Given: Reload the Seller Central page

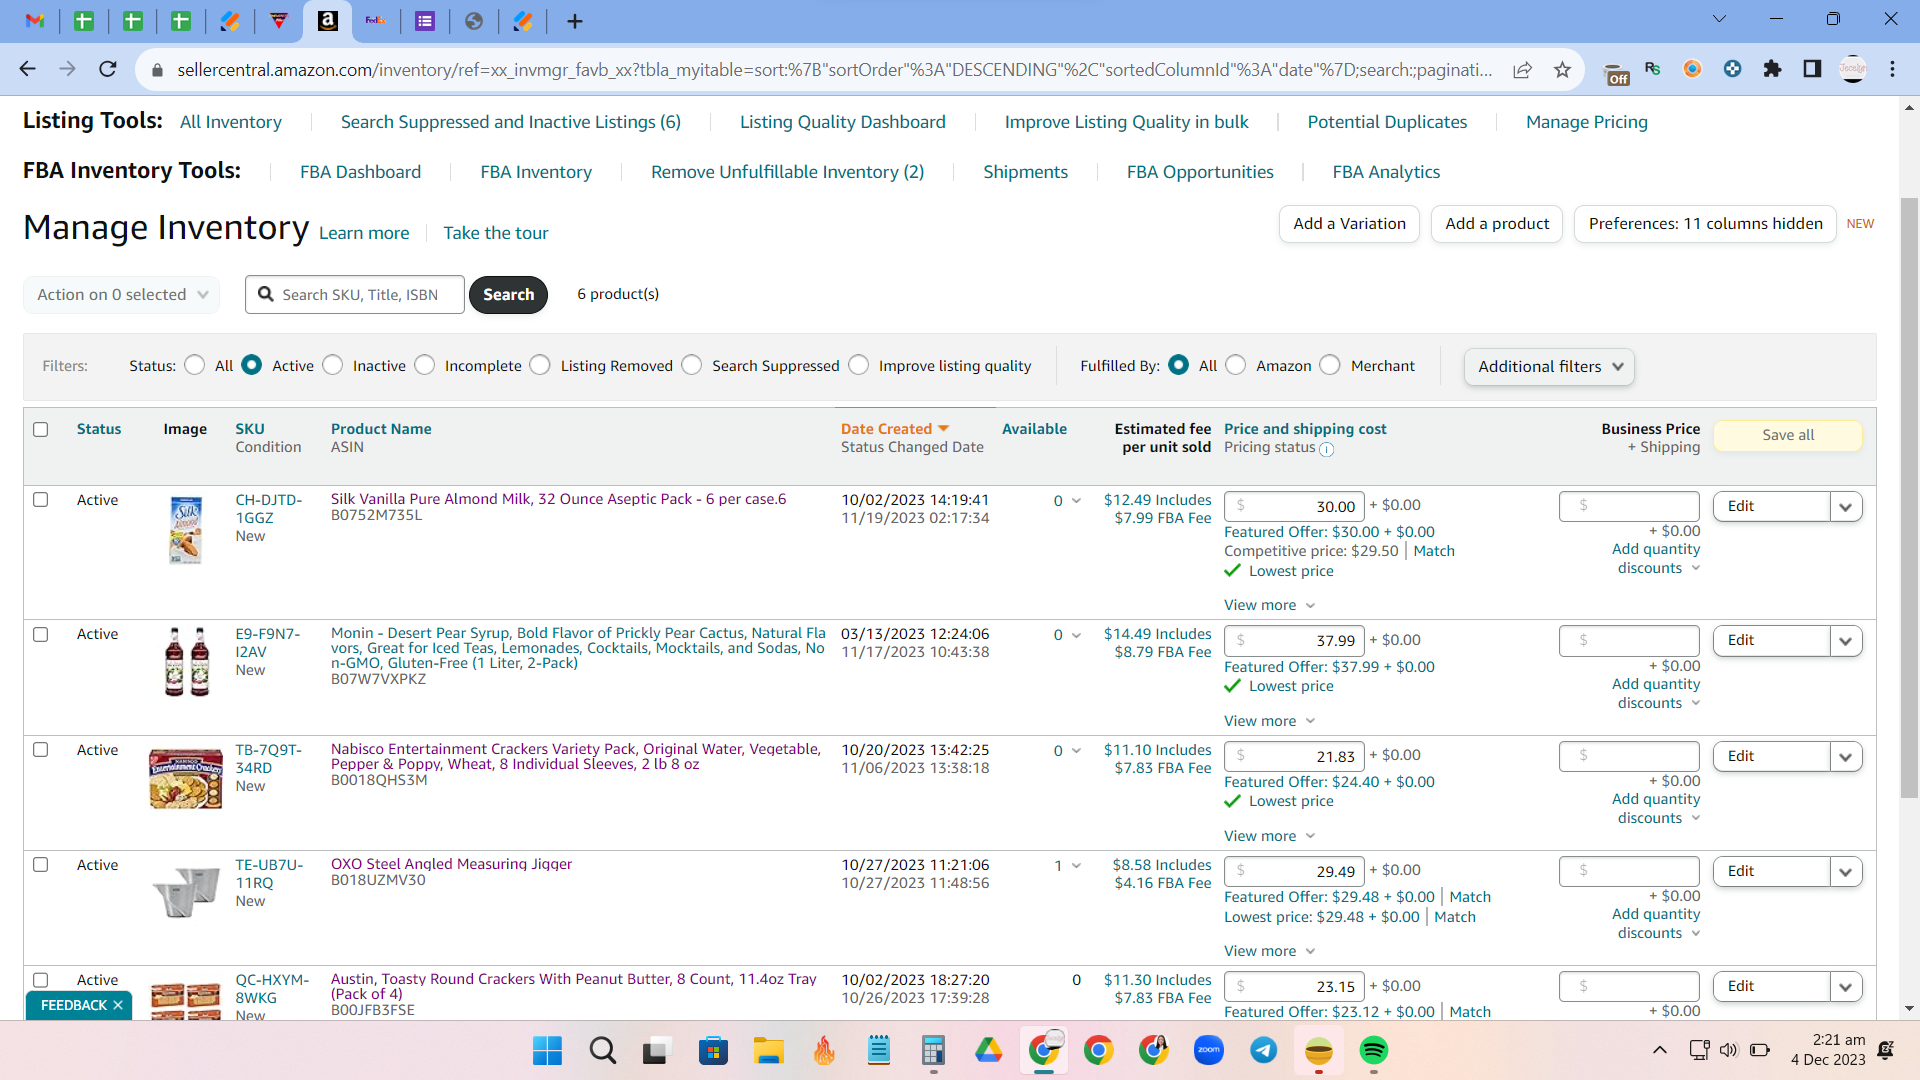Looking at the screenshot, I should coord(108,69).
